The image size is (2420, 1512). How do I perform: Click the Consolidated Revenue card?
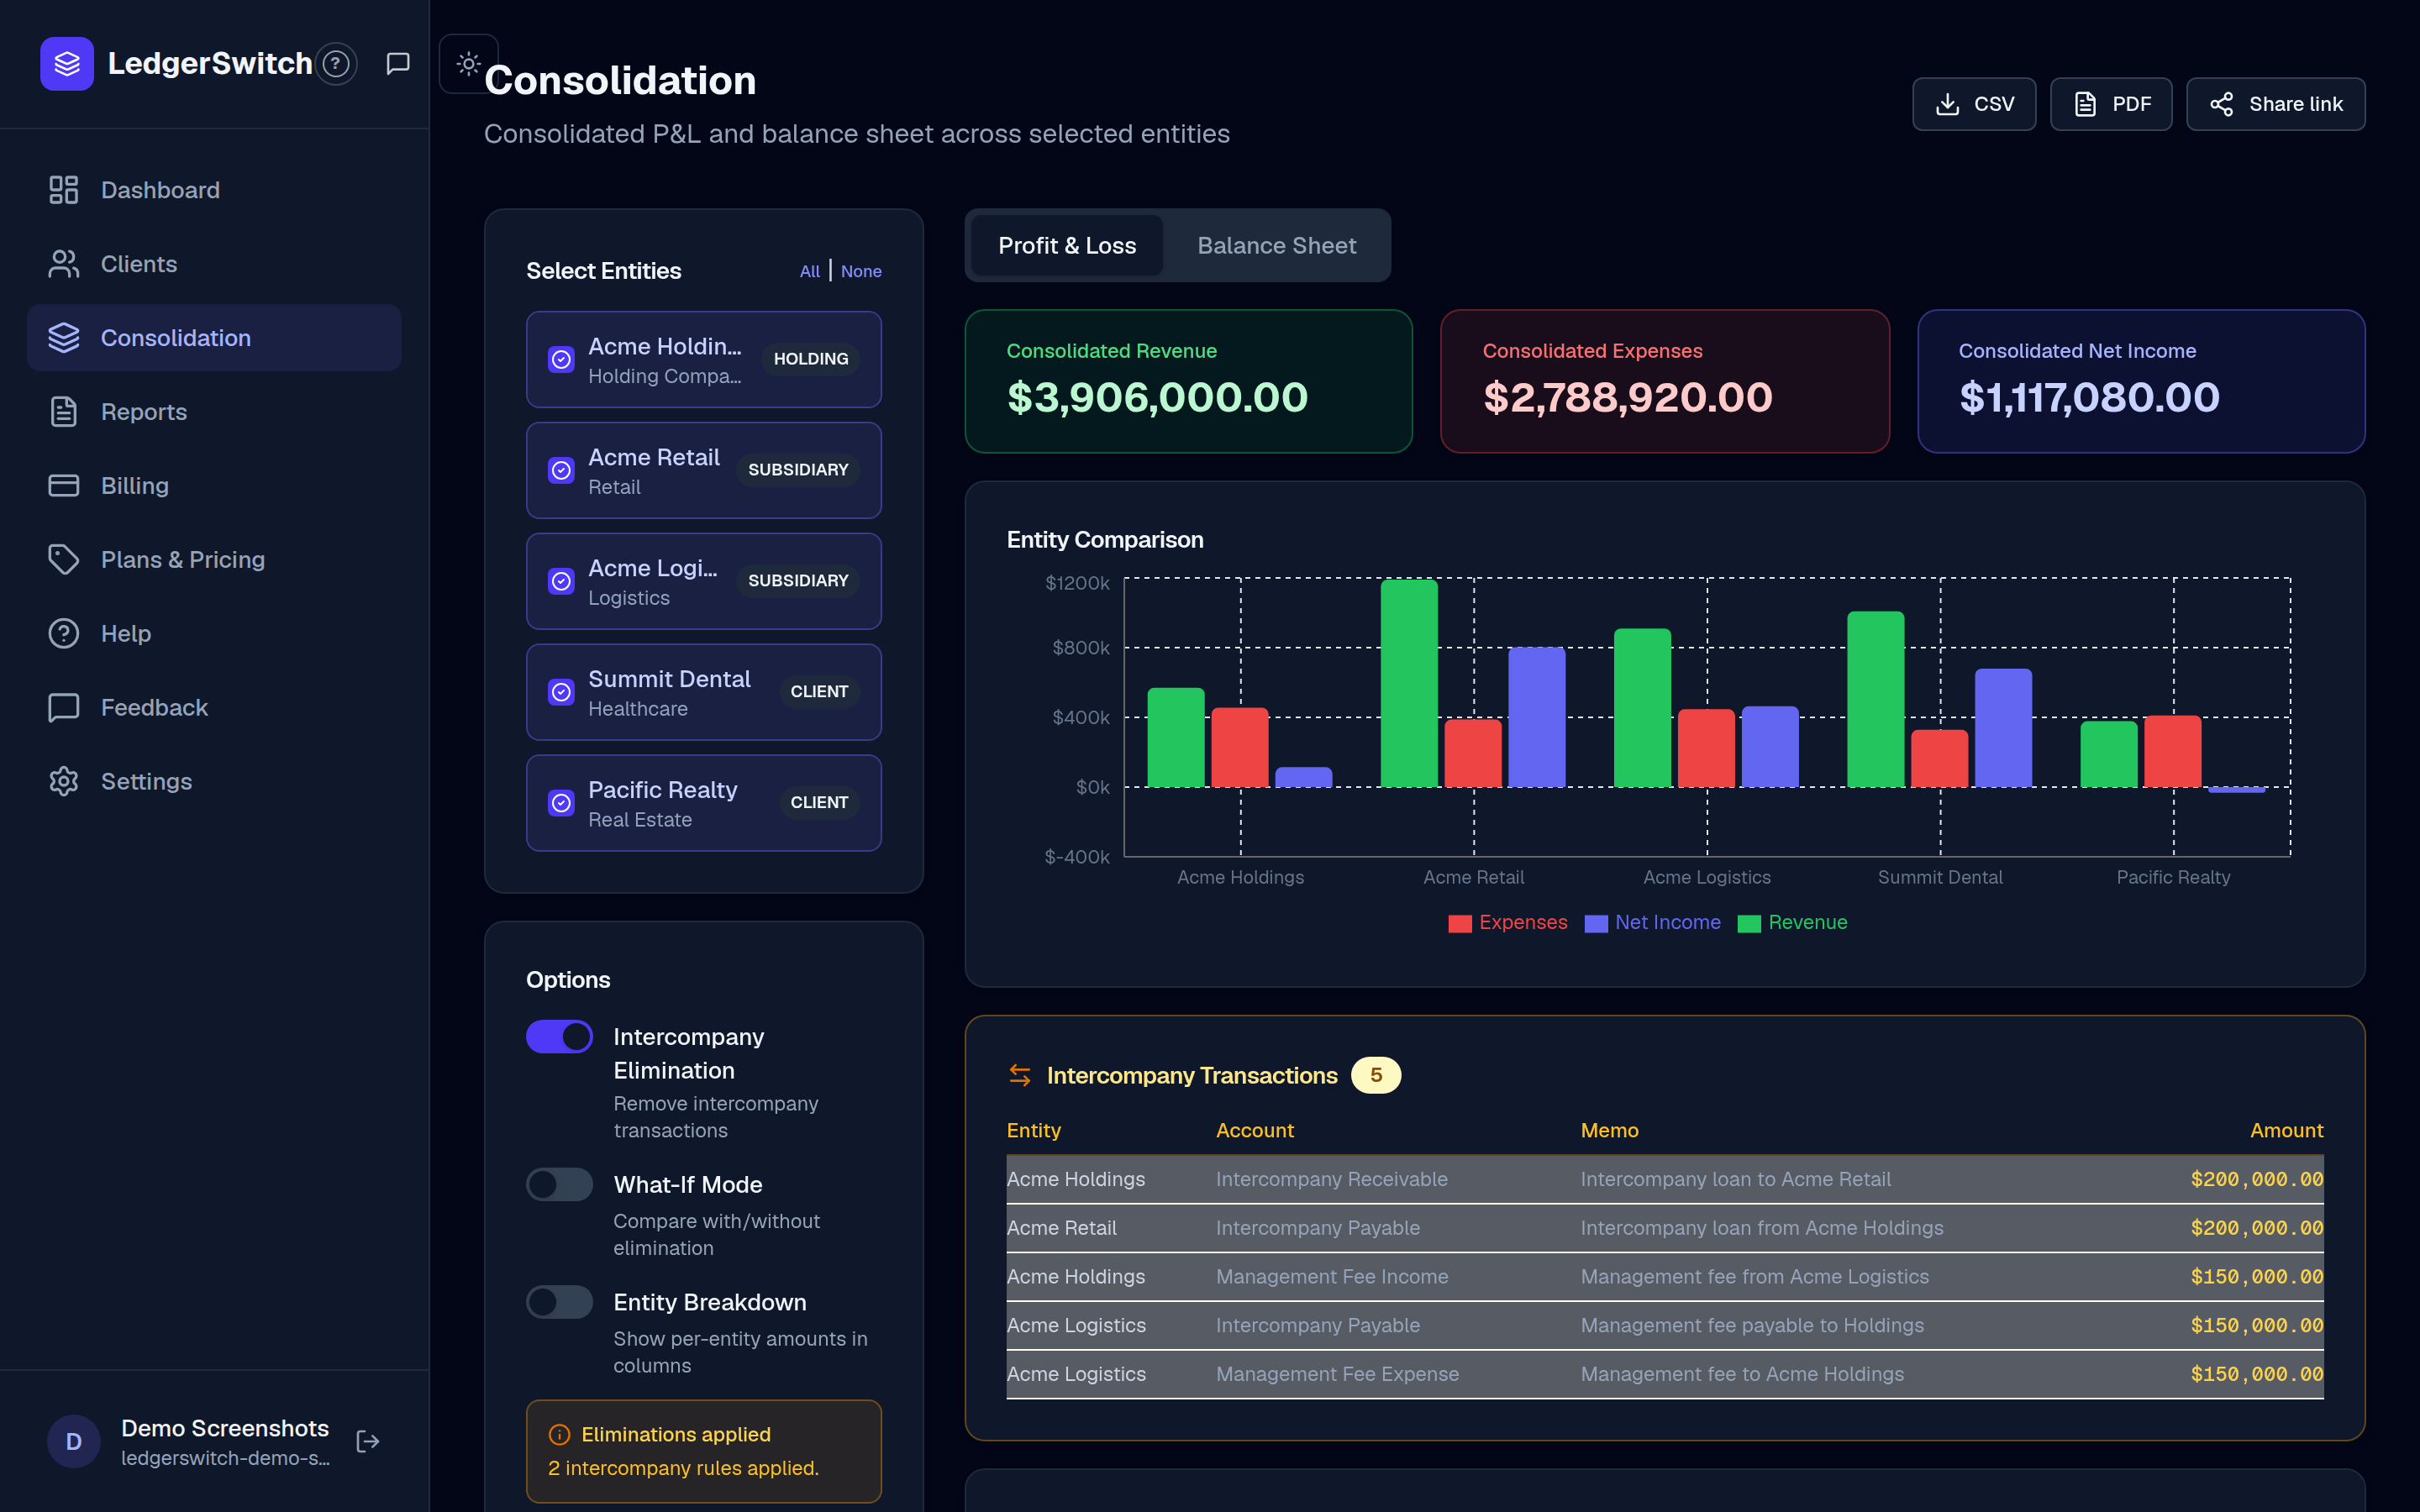(1188, 381)
